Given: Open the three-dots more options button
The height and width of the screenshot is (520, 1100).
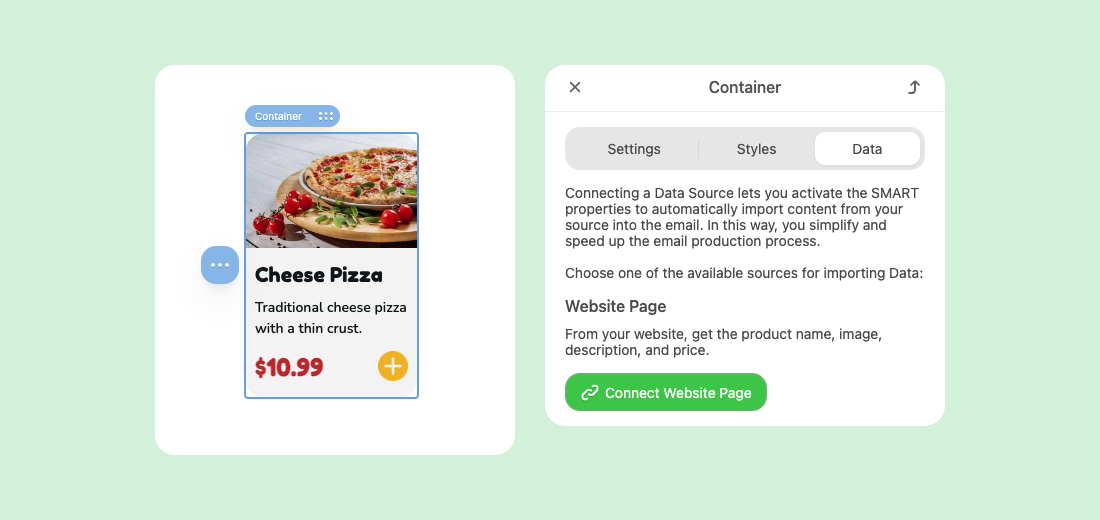Looking at the screenshot, I should pos(220,265).
